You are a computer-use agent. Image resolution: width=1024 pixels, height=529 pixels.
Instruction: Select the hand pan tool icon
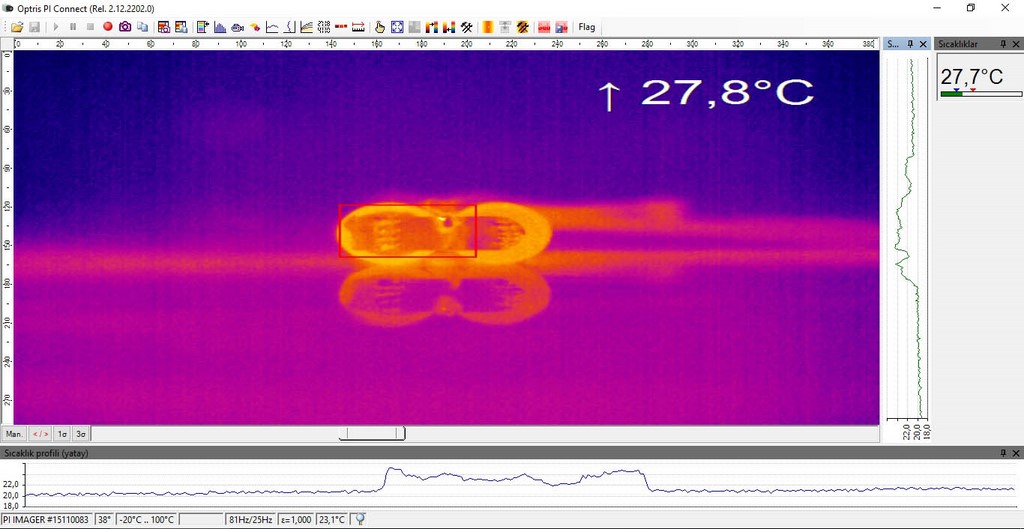pyautogui.click(x=379, y=27)
